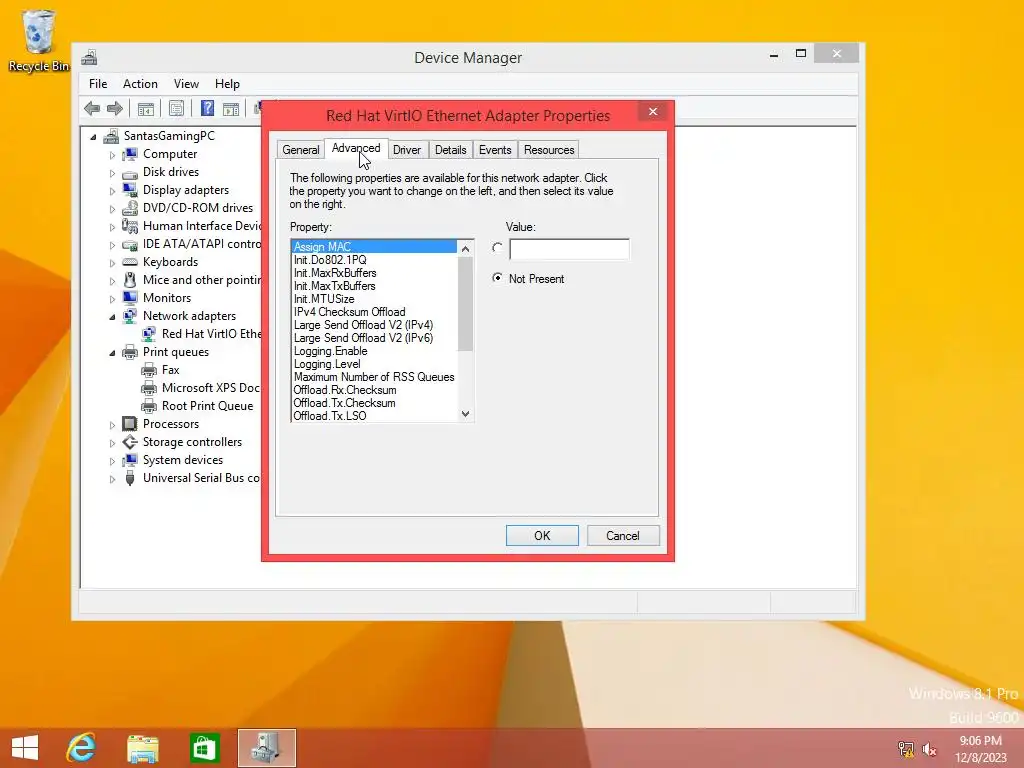Viewport: 1024px width, 768px height.
Task: Click the property list scroll-up arrow
Action: click(466, 248)
